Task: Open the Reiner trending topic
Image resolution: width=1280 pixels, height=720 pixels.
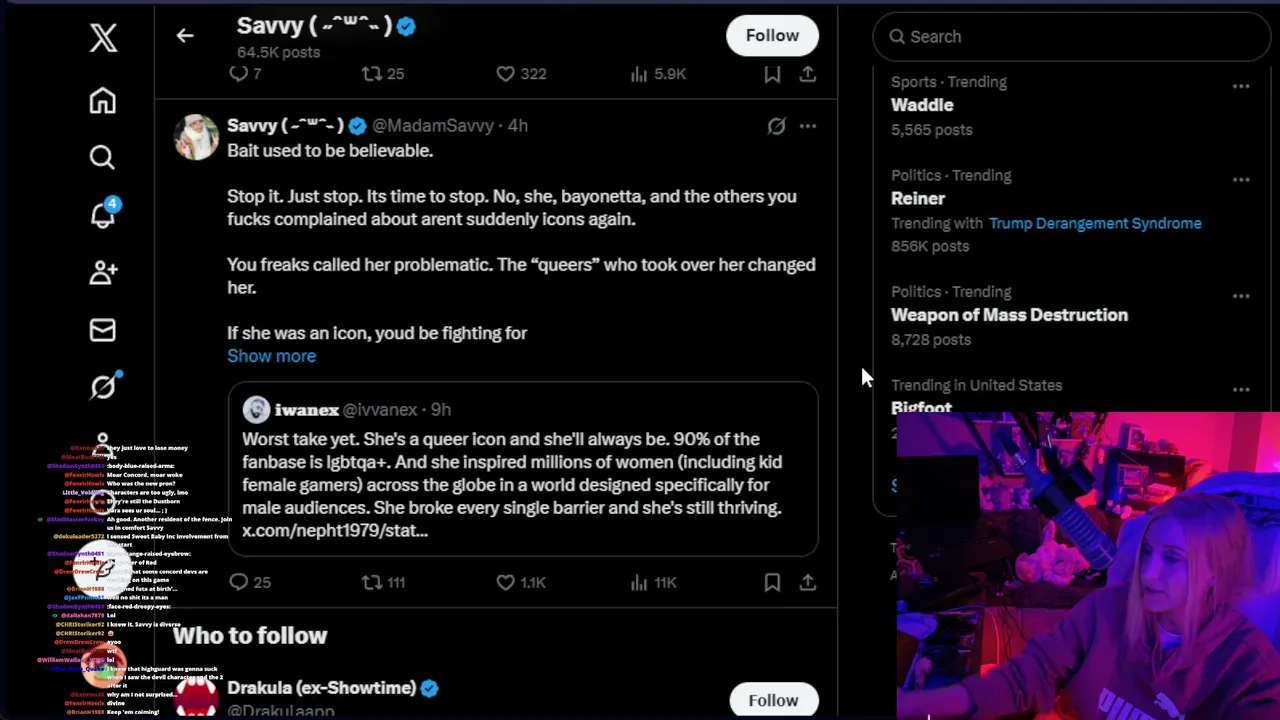Action: tap(918, 198)
